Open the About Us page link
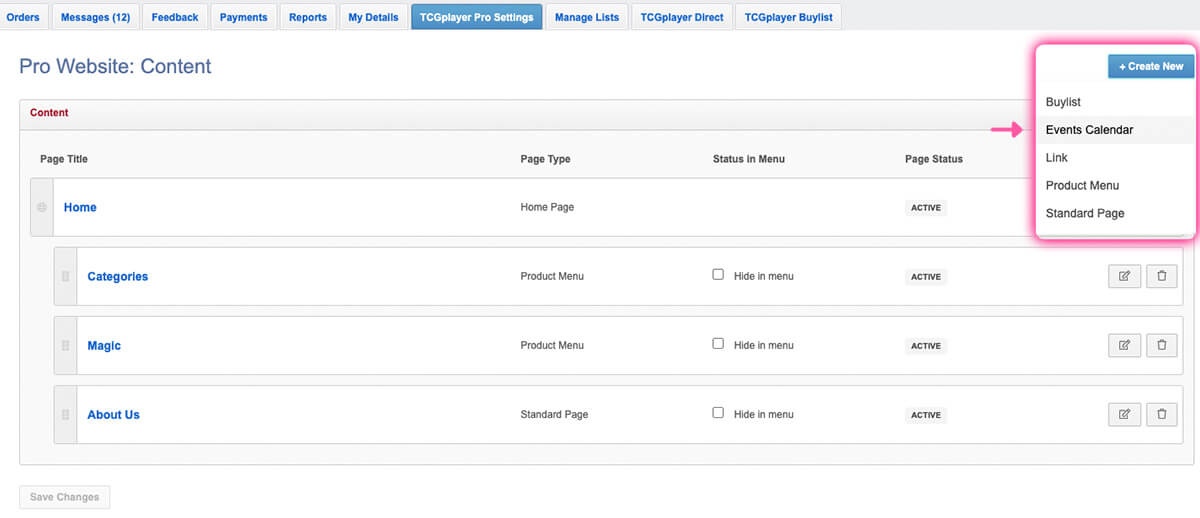 [x=113, y=414]
